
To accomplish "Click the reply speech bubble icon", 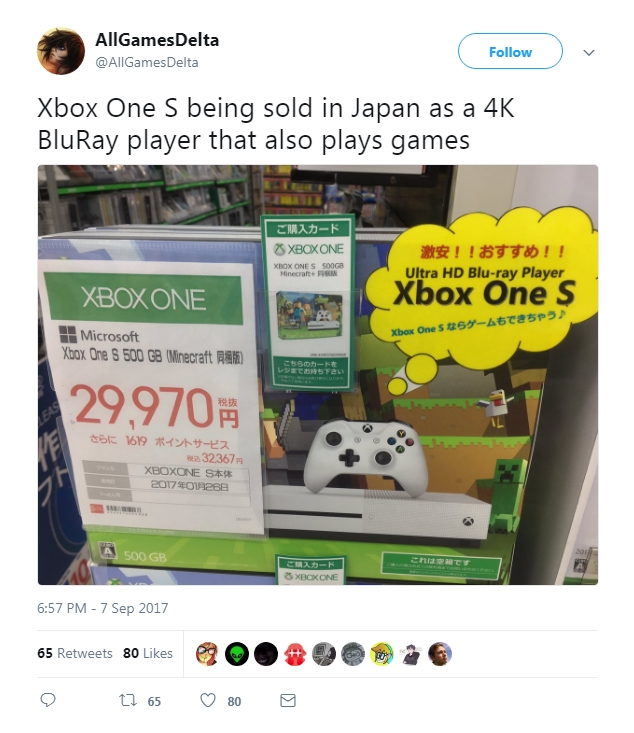I will tap(48, 700).
